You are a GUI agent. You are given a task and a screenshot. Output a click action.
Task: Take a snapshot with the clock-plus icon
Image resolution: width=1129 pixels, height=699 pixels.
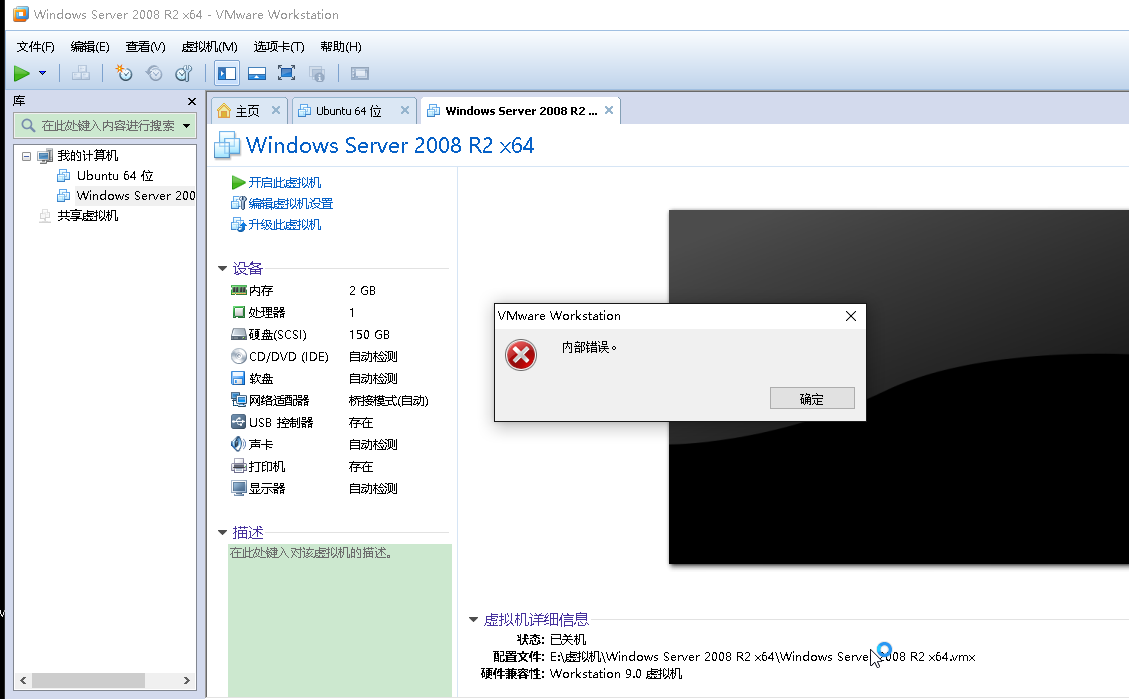(x=124, y=73)
